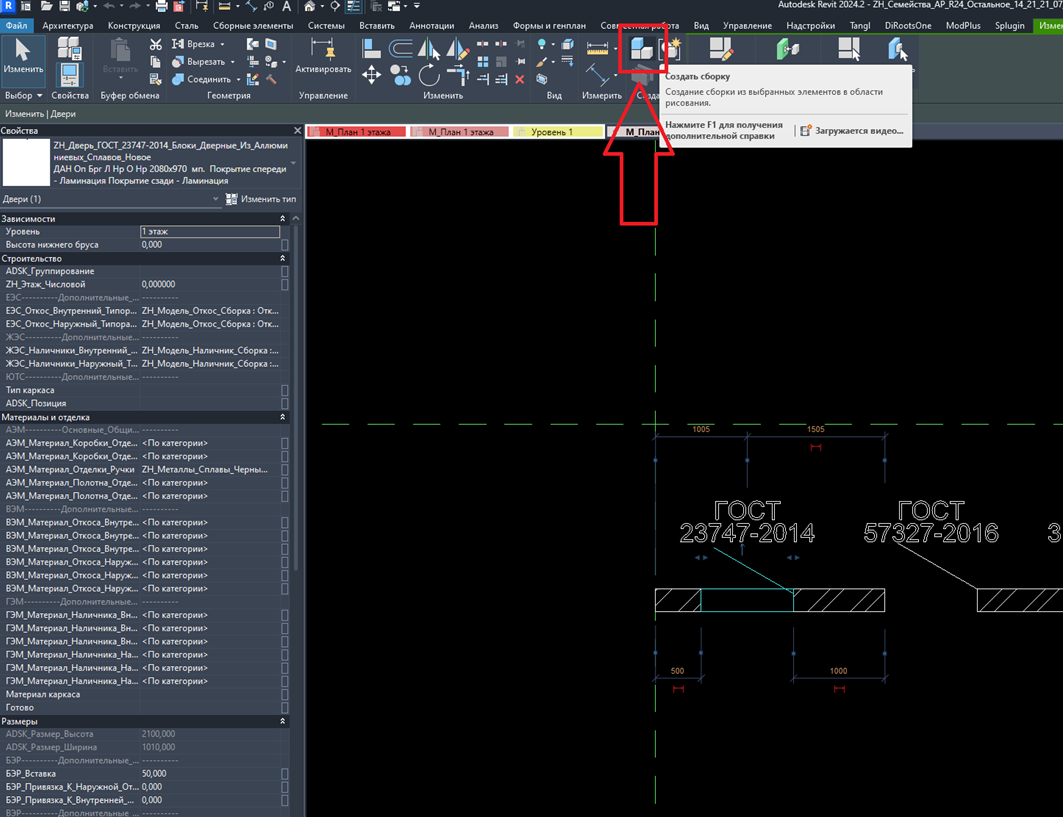Click the Demolish hammer icon
Viewport: 1063px width, 817px height.
click(271, 79)
